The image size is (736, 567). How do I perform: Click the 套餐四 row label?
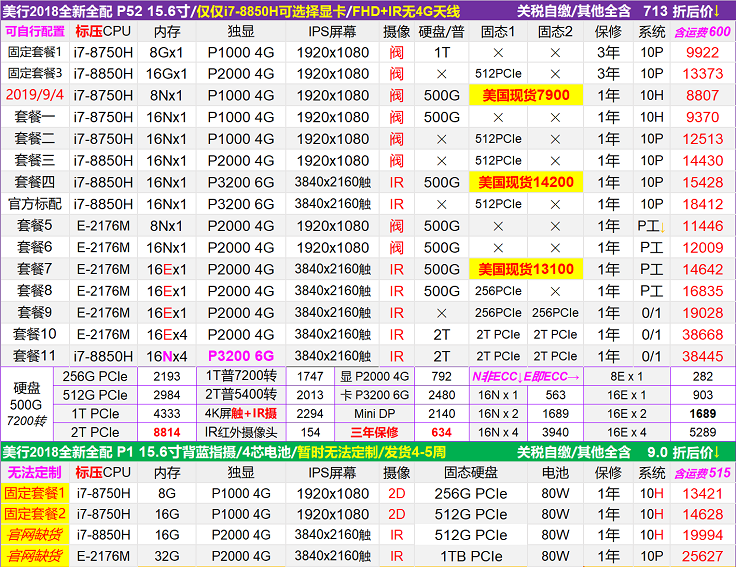coord(35,182)
